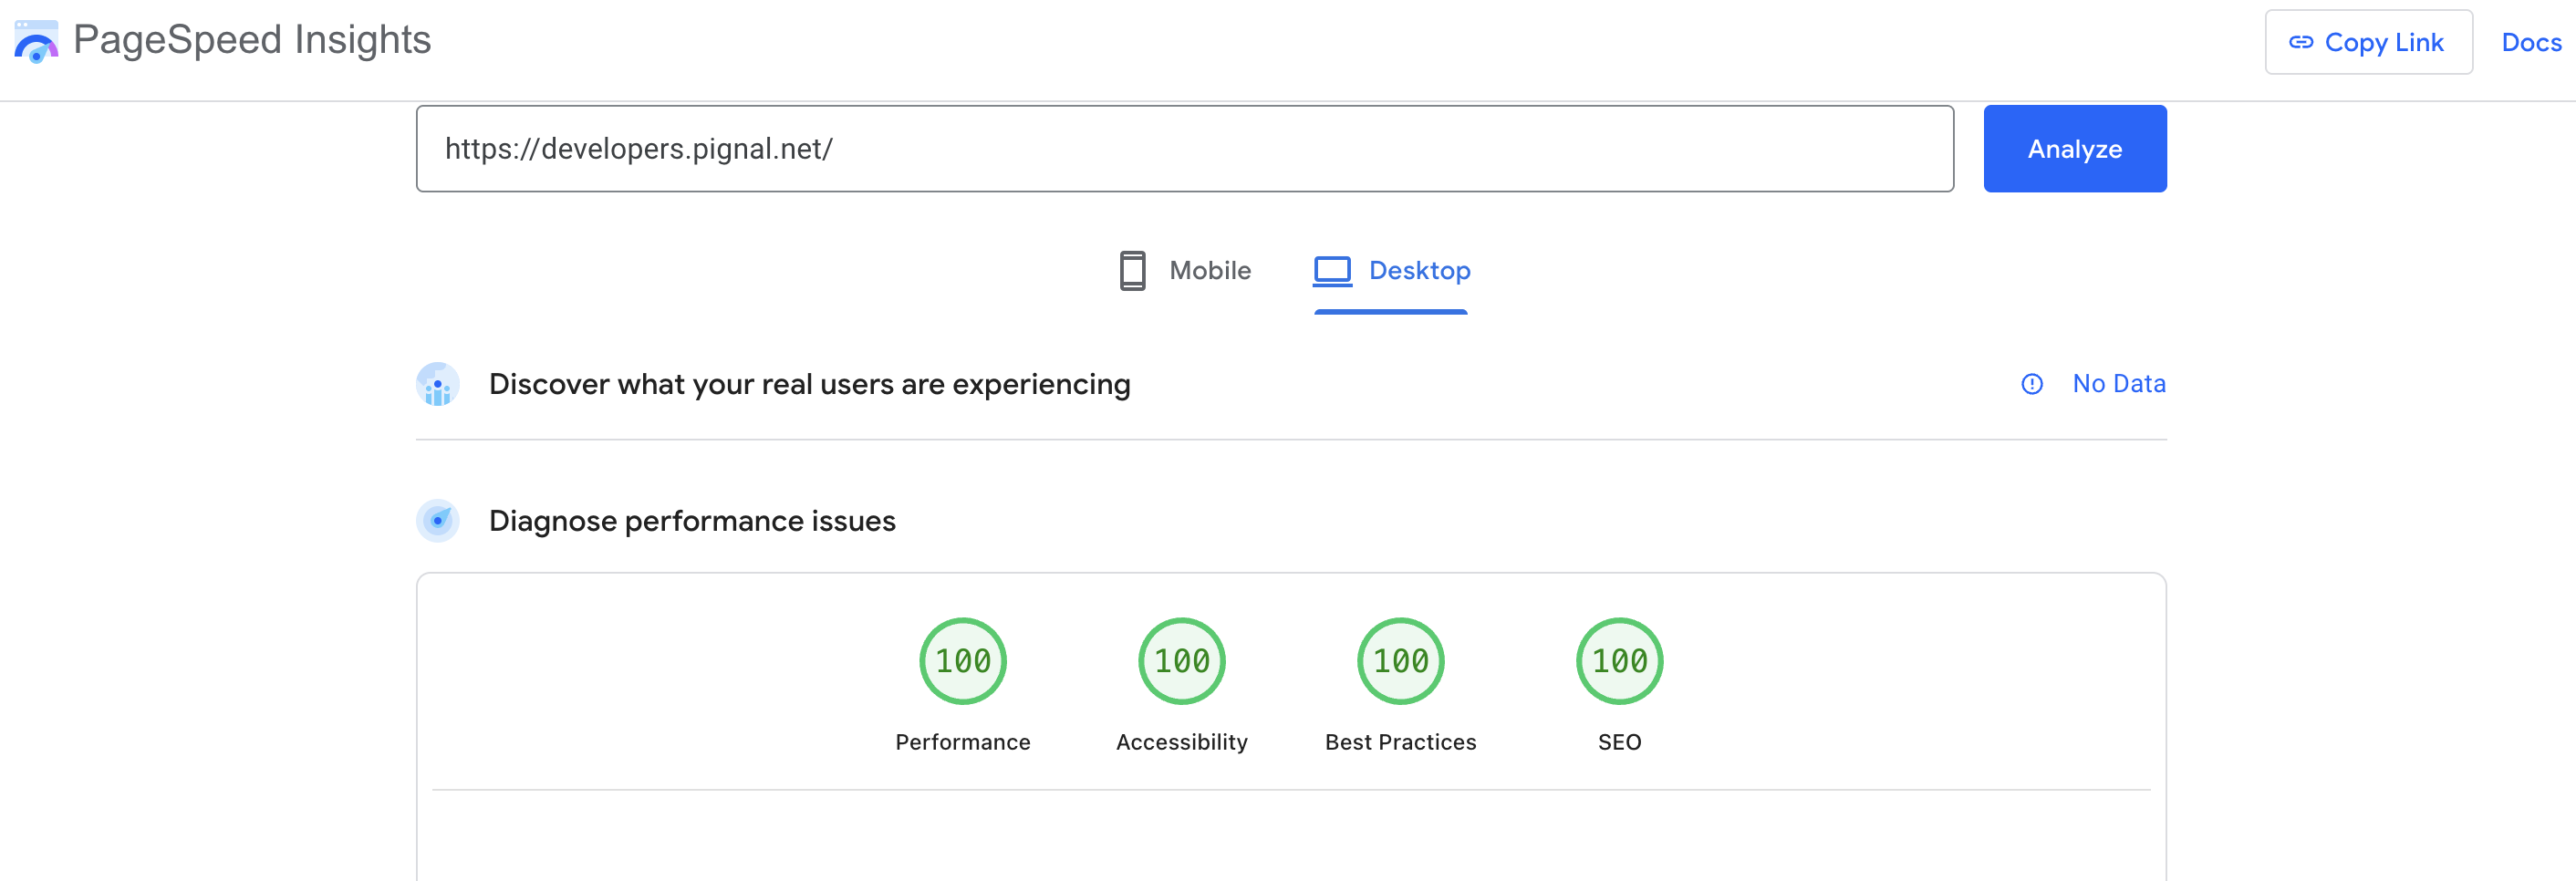Screen dimensions: 2576x881
Task: Select the Best Practices score circle
Action: [x=1400, y=661]
